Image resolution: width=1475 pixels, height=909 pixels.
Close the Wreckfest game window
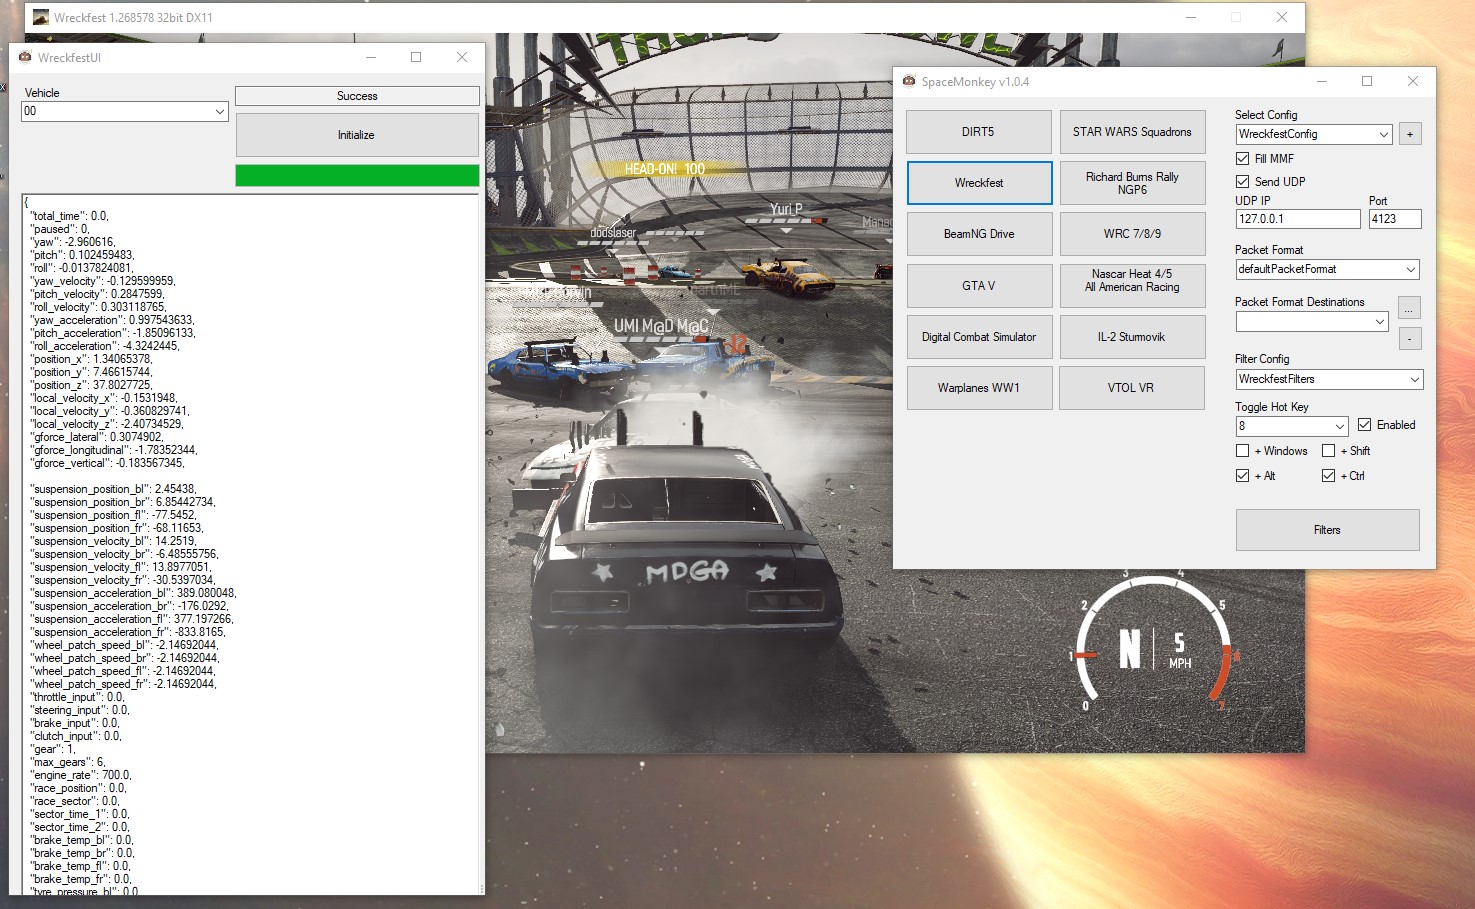tap(1282, 17)
